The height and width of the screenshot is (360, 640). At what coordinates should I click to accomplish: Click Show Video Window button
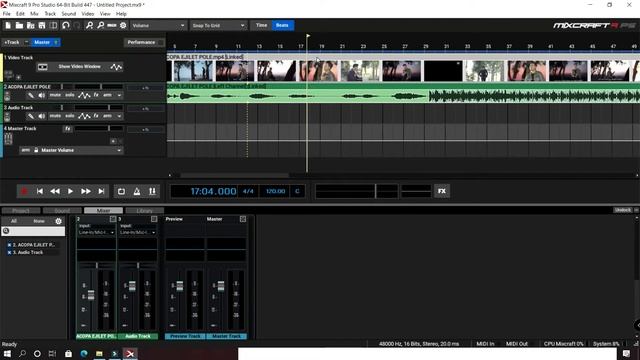(80, 67)
